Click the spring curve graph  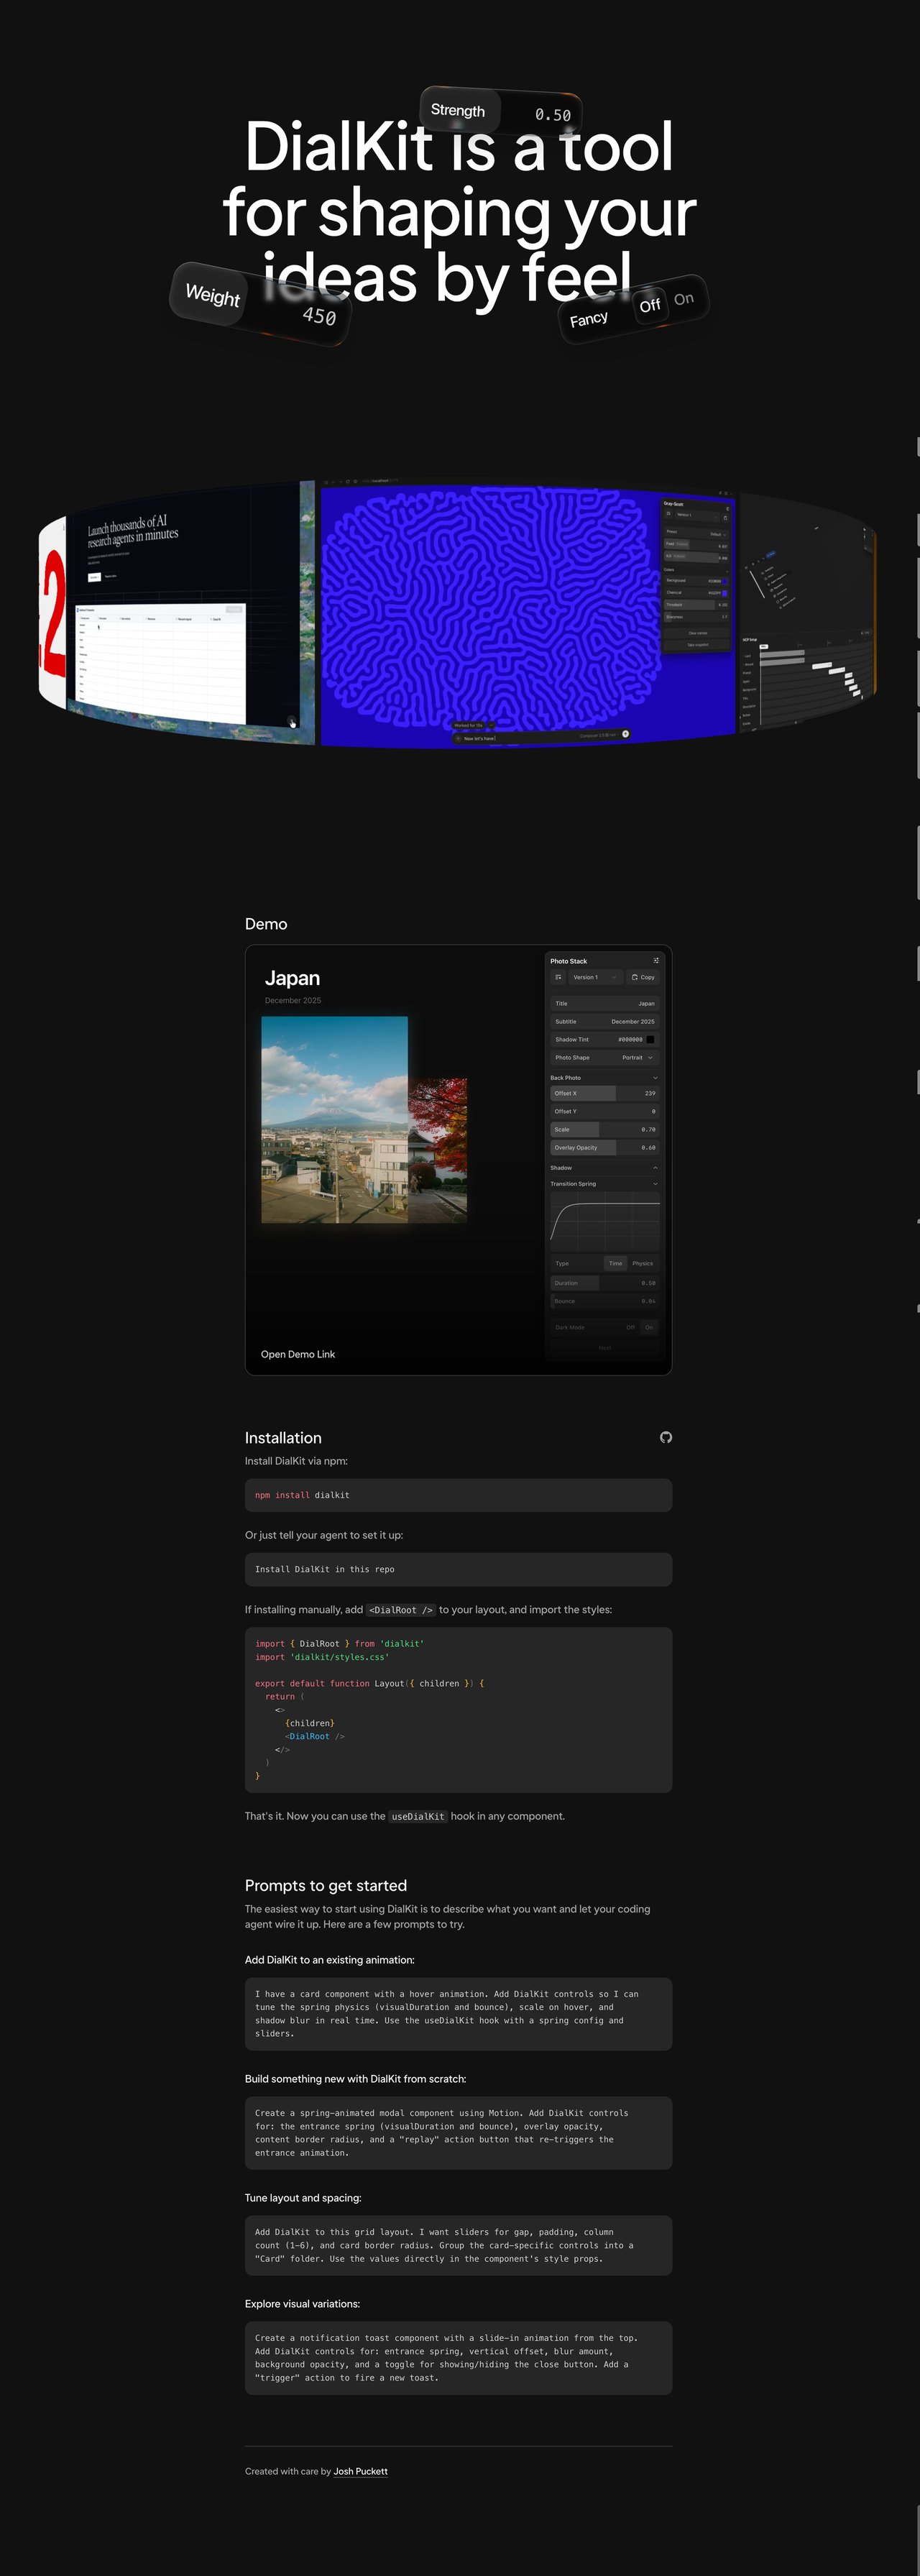(605, 1222)
